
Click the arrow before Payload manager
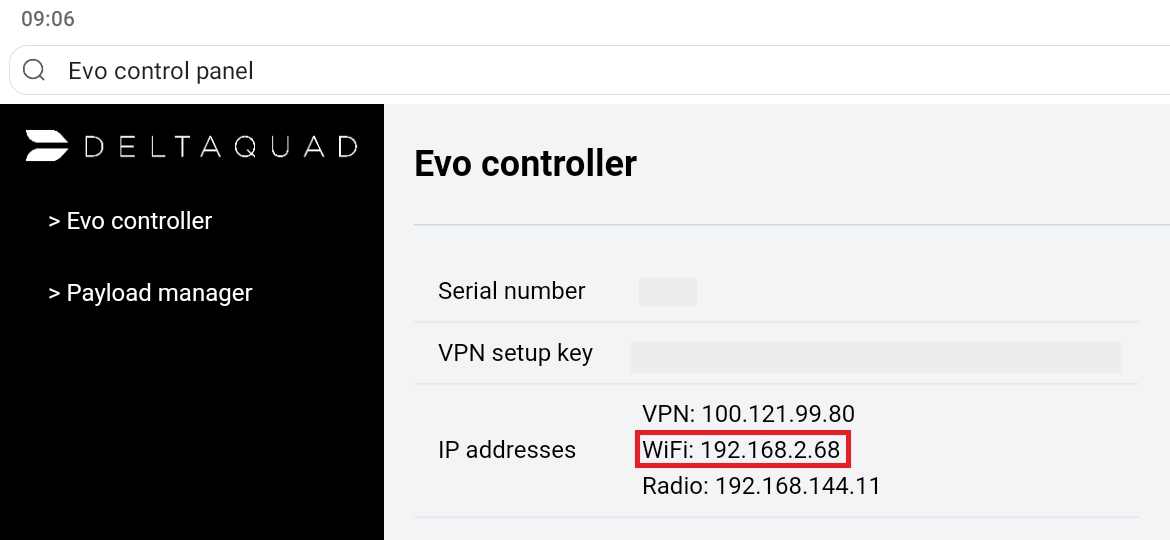54,293
